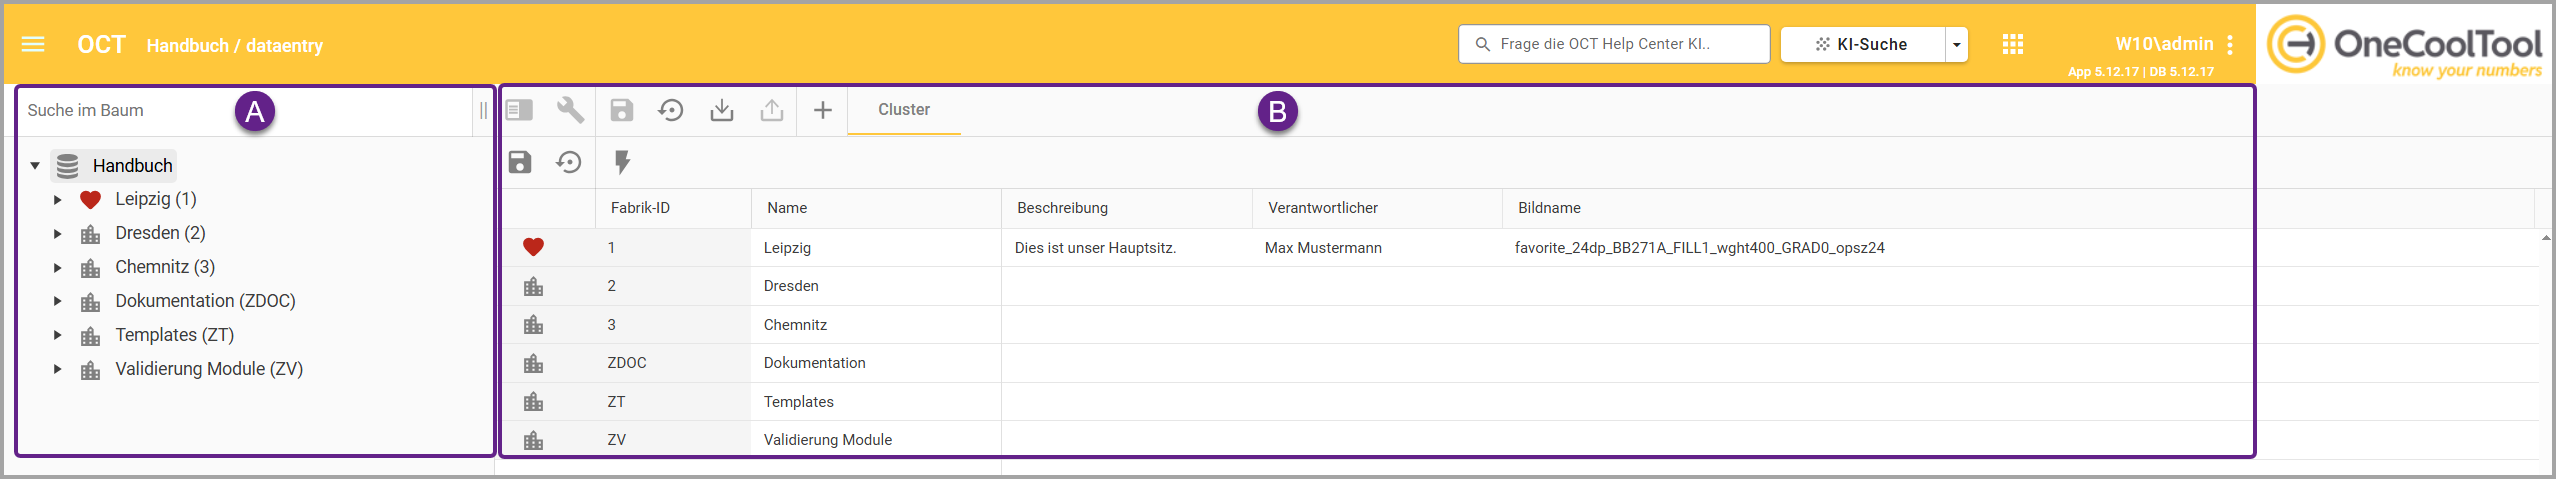Click the Fabrik-ID column header
2556x479 pixels.
pyautogui.click(x=640, y=208)
